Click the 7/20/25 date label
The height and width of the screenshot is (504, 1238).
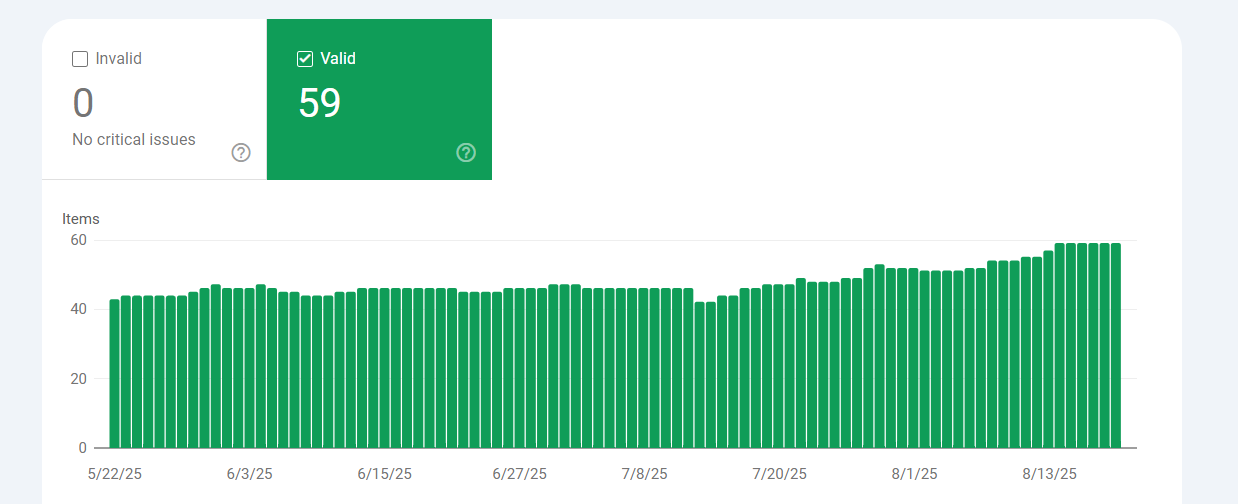779,474
